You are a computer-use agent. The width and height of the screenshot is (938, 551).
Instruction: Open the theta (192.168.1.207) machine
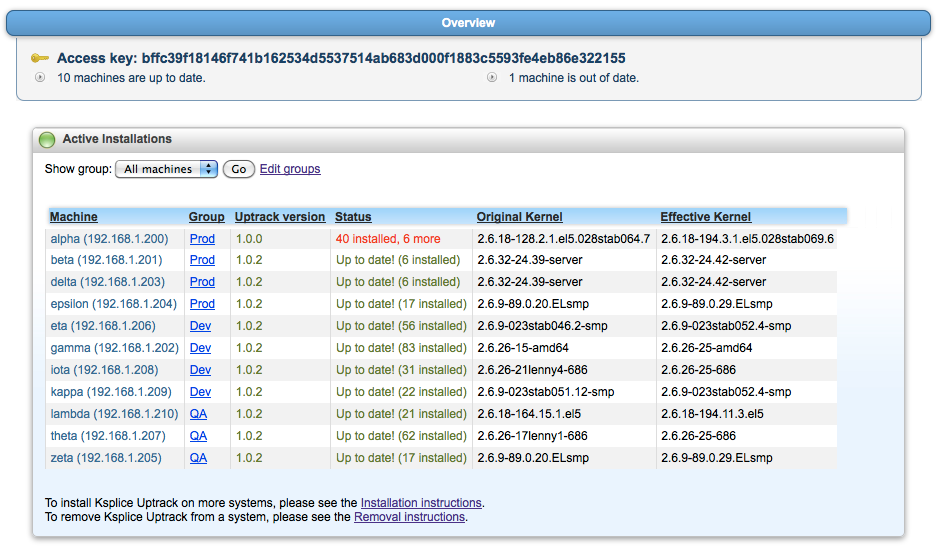click(x=108, y=436)
